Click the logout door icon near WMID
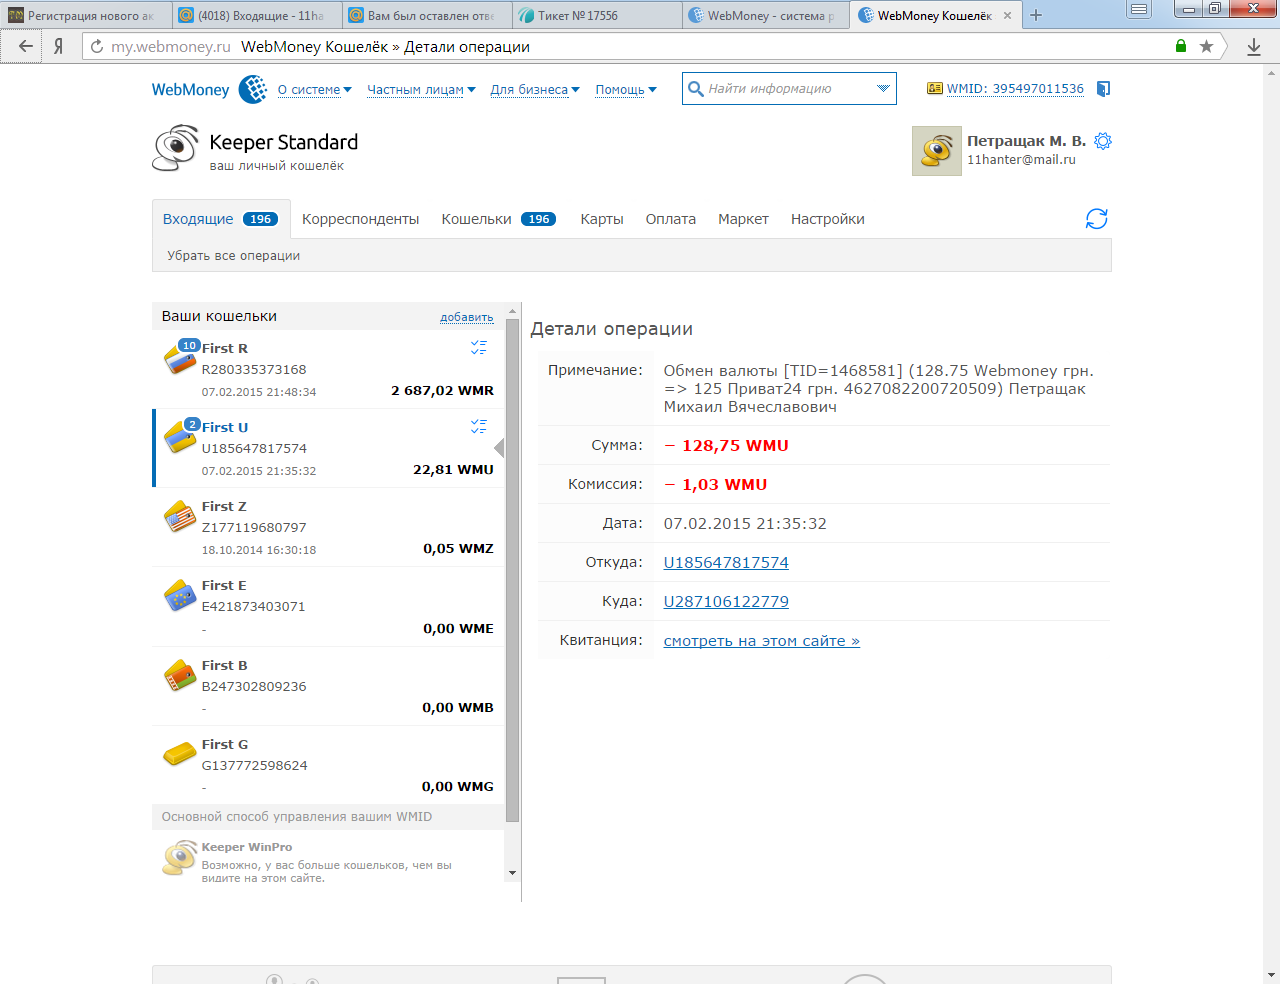 pyautogui.click(x=1104, y=89)
